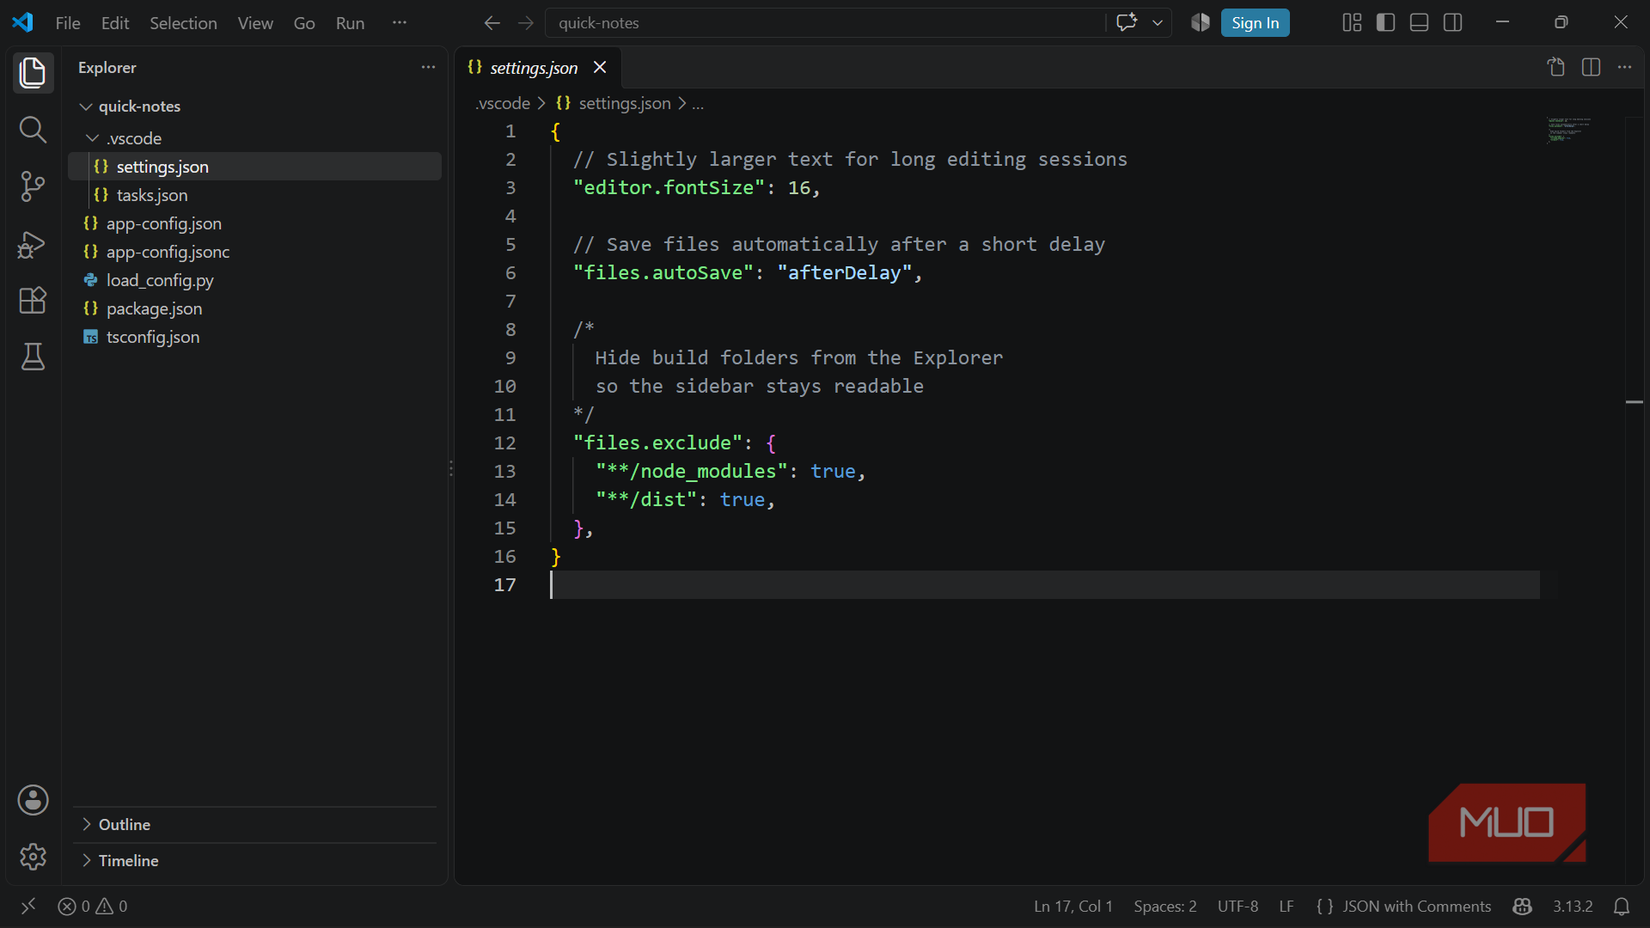Close the settings.json tab
Image resolution: width=1650 pixels, height=928 pixels.
(x=600, y=67)
